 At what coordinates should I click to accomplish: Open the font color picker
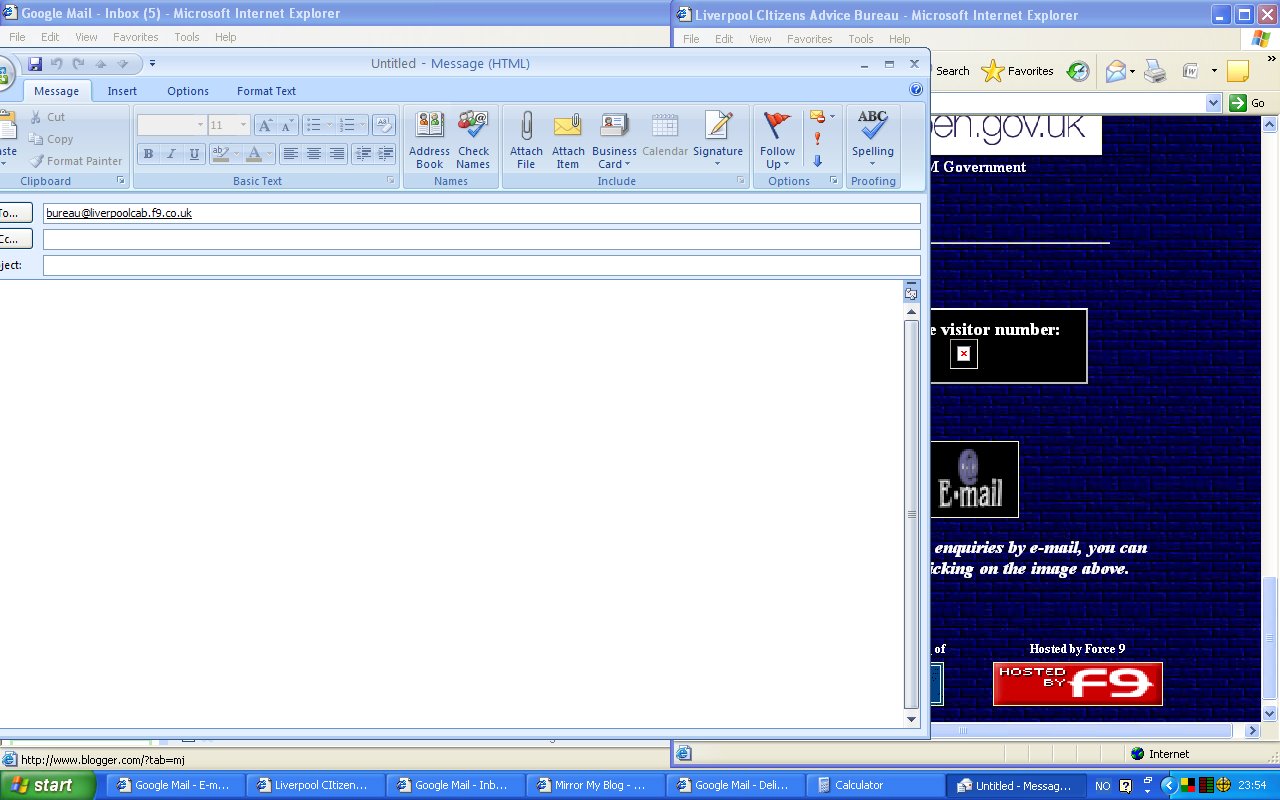point(259,154)
